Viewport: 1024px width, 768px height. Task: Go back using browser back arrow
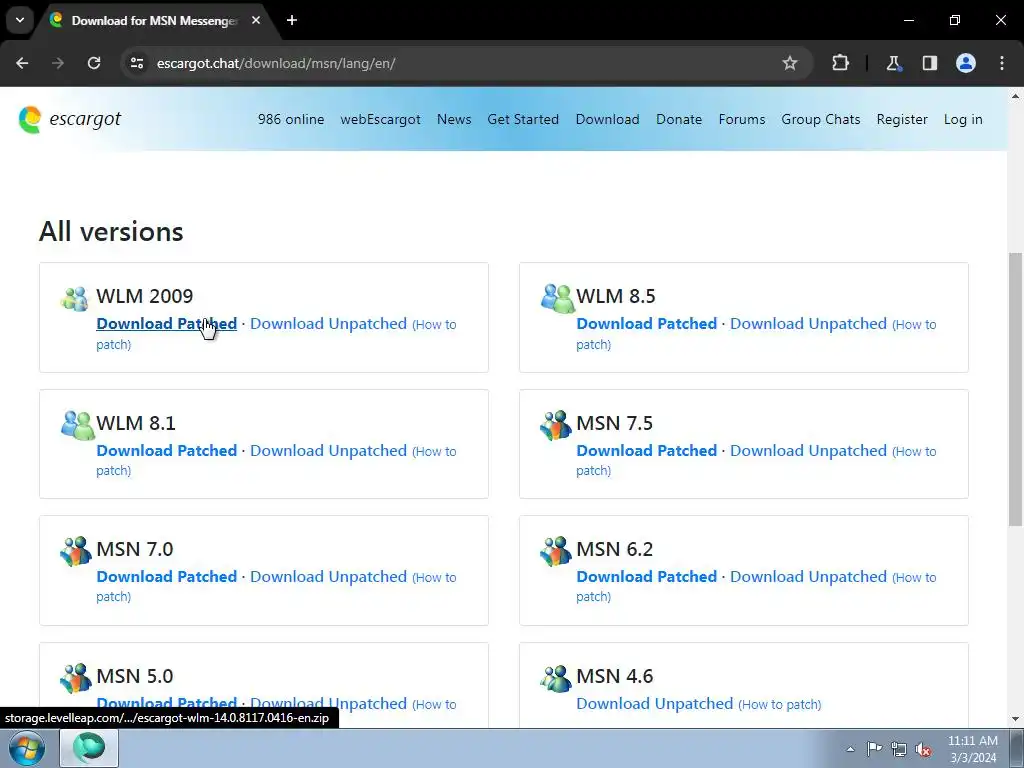click(x=22, y=63)
